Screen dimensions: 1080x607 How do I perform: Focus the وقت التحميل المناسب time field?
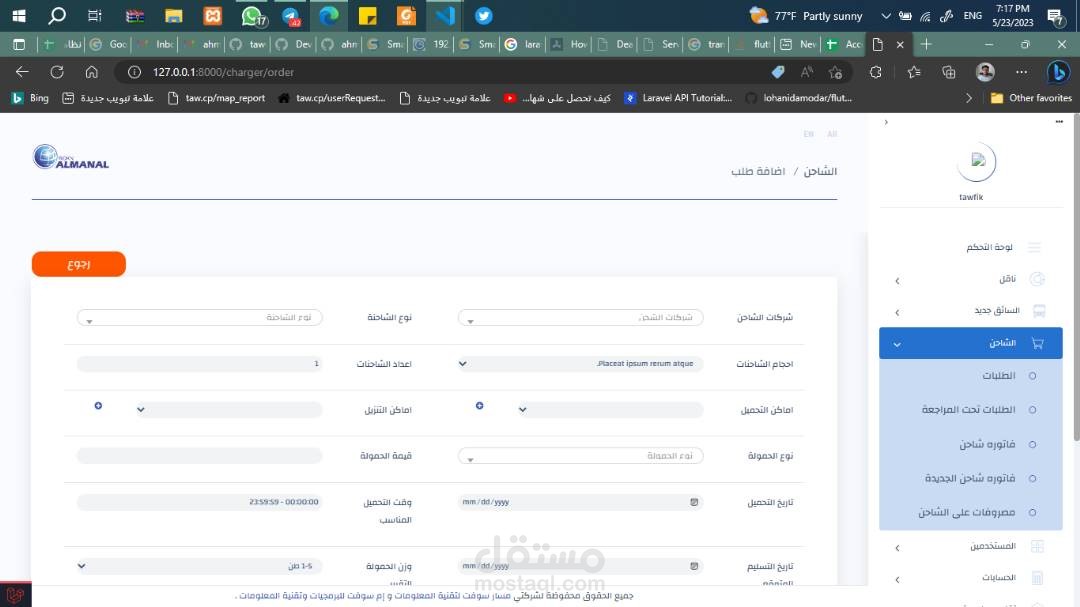tap(199, 502)
